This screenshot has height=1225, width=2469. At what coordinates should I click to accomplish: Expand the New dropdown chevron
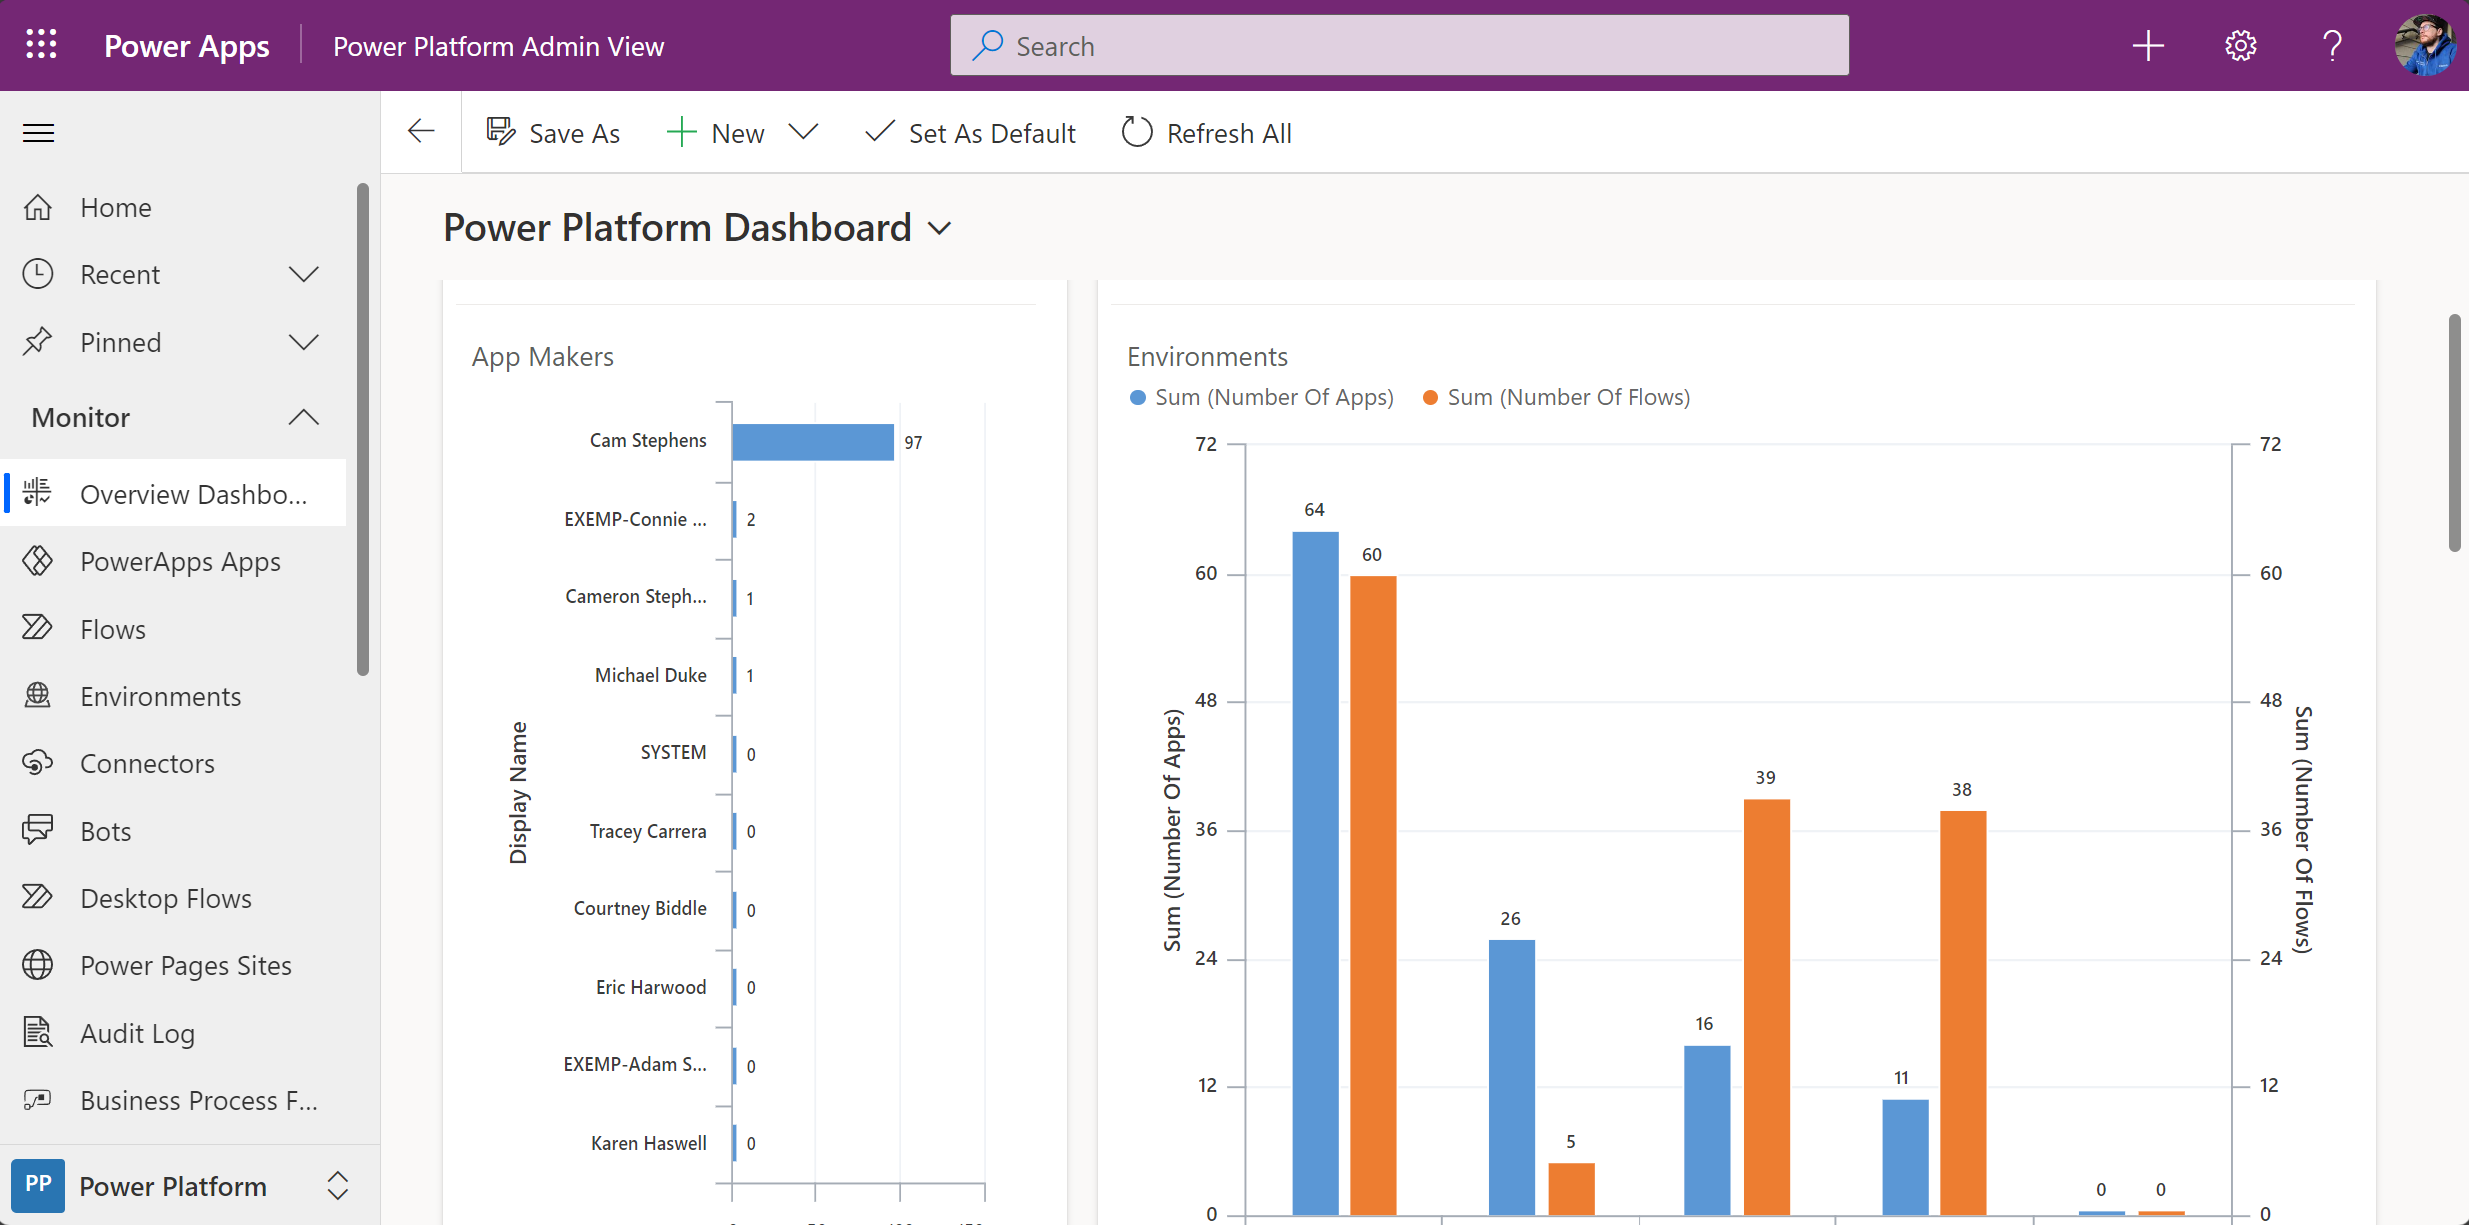(803, 132)
